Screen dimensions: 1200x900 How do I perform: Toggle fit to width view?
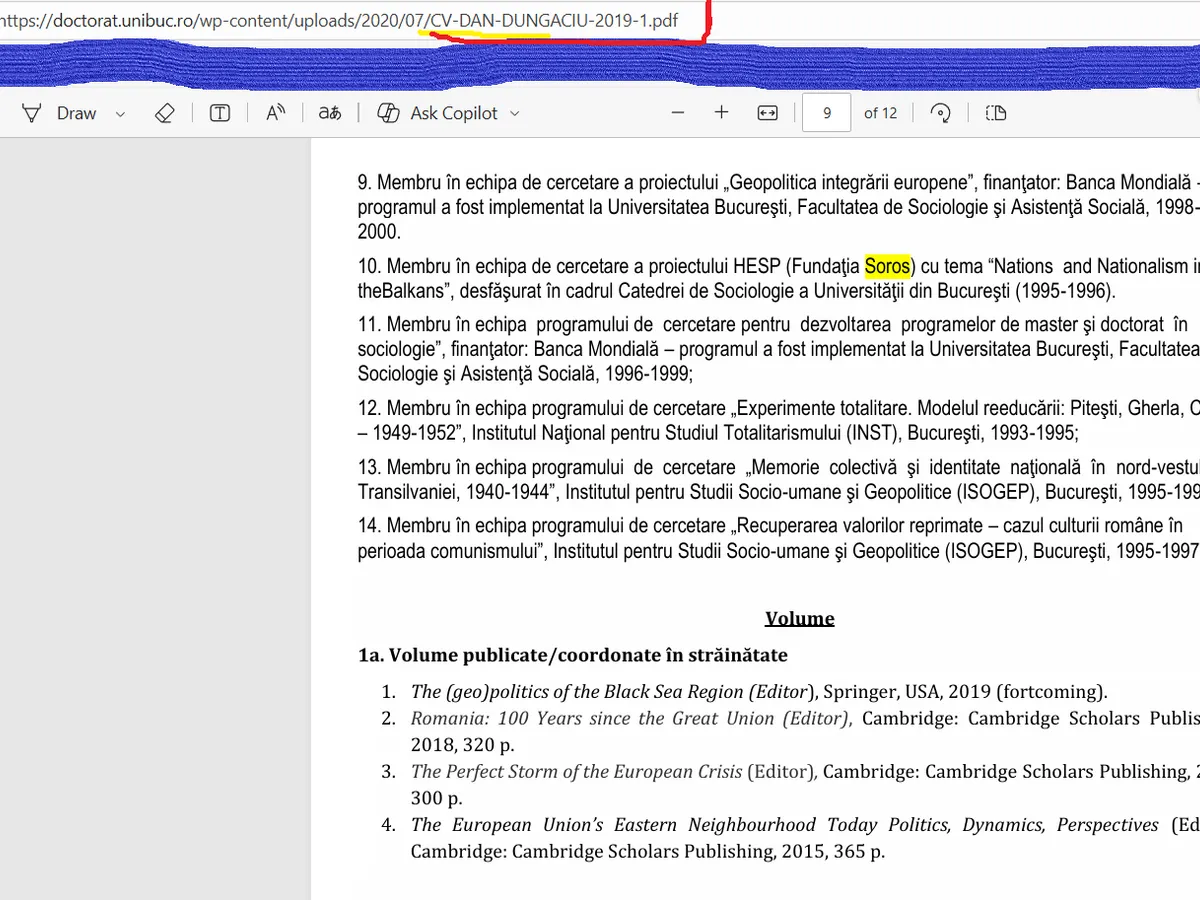(x=767, y=113)
